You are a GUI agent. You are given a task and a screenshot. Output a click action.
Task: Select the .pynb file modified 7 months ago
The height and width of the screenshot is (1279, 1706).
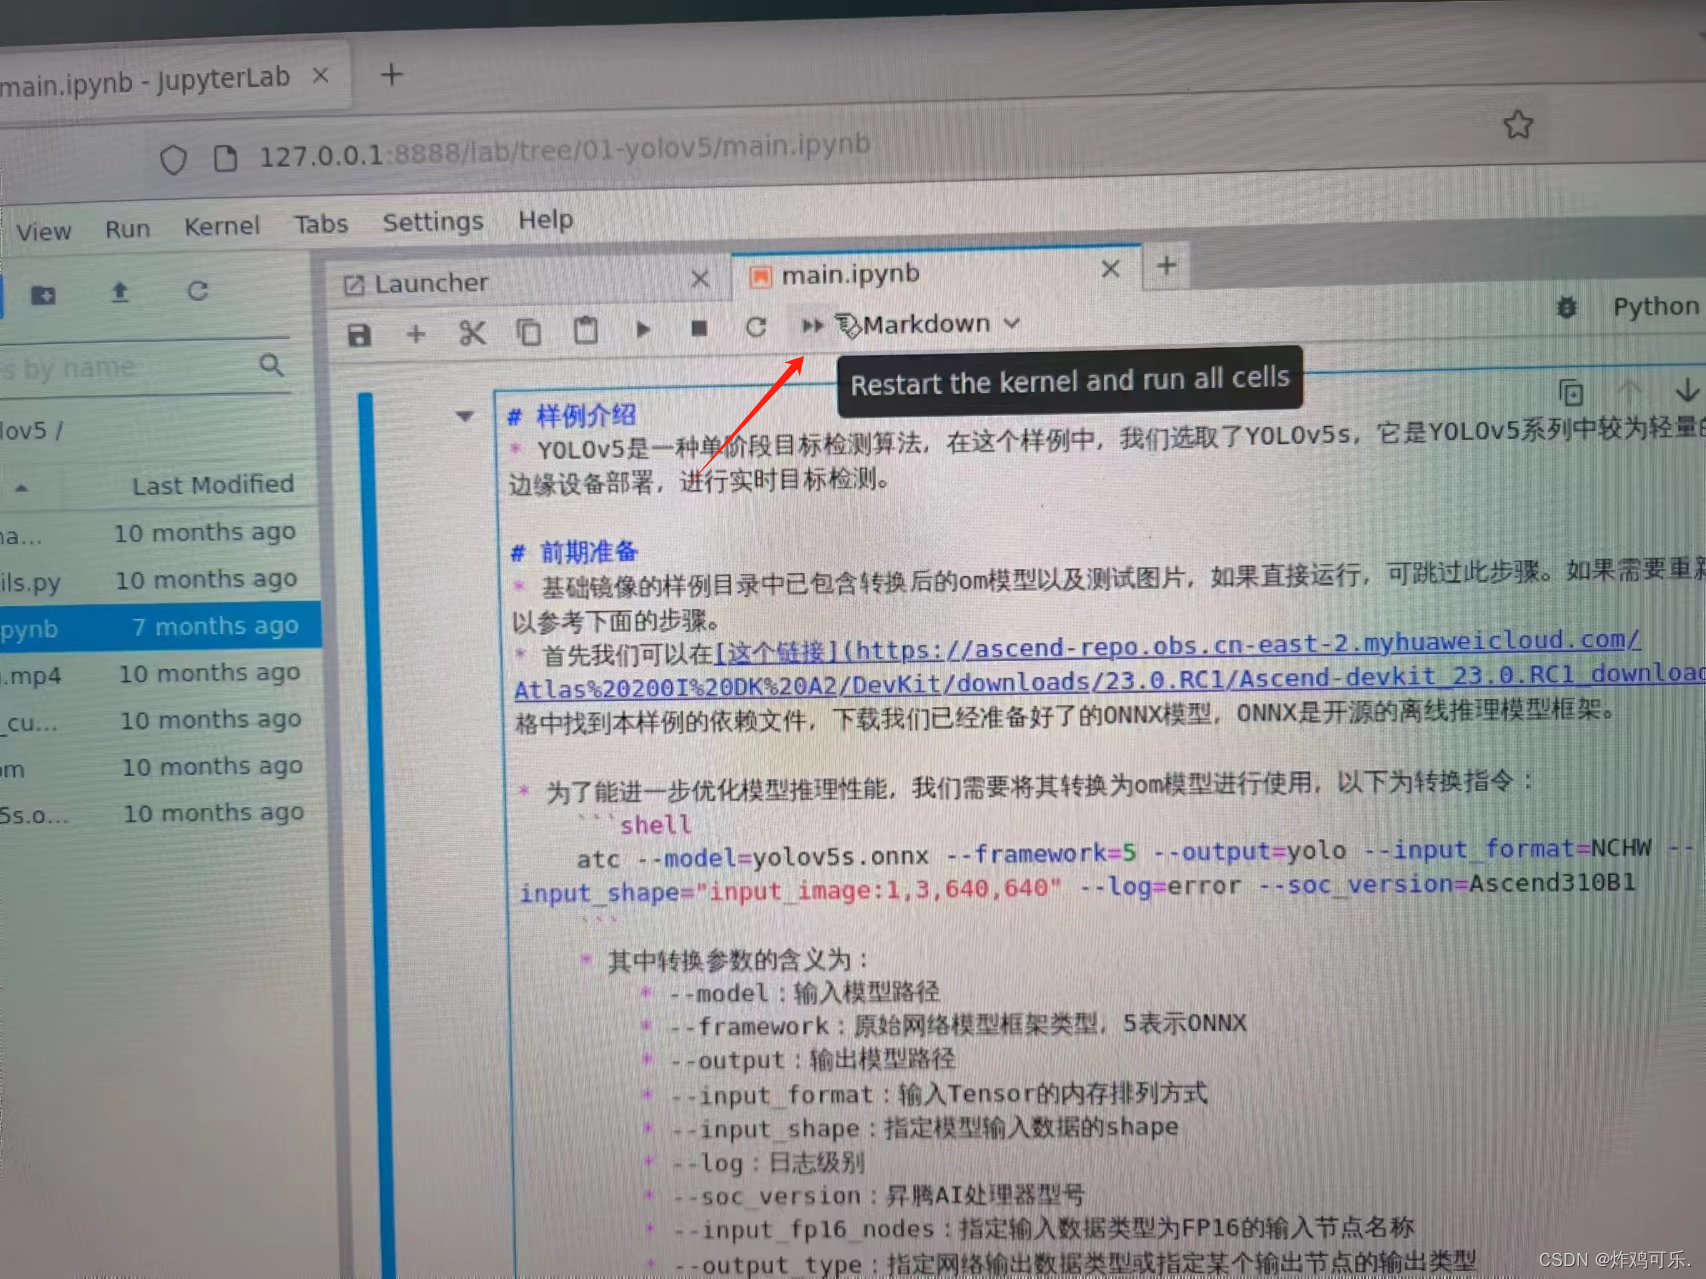[160, 627]
